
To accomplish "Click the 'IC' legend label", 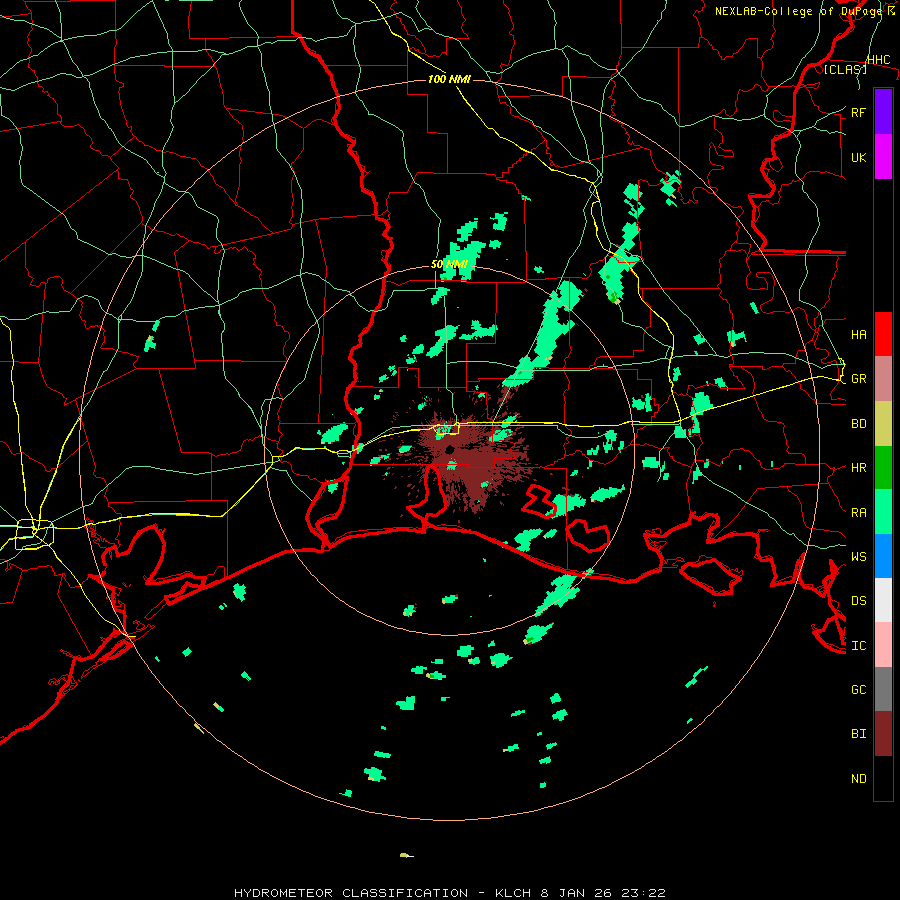I will tap(859, 646).
